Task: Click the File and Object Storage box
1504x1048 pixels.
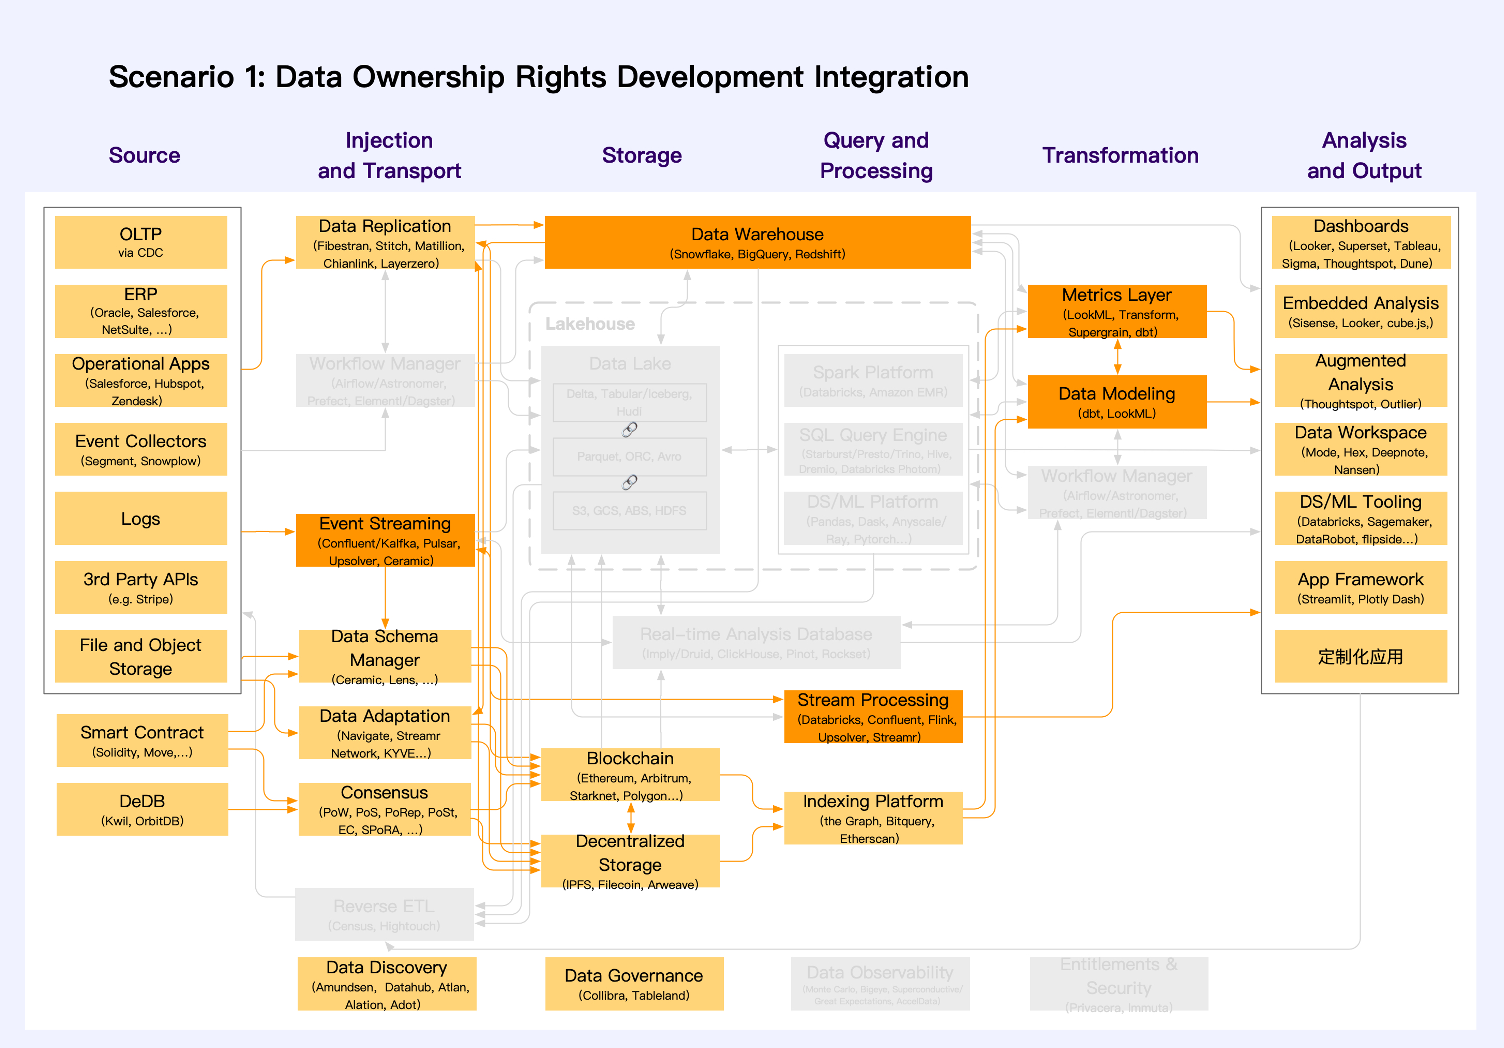Action: click(x=141, y=656)
